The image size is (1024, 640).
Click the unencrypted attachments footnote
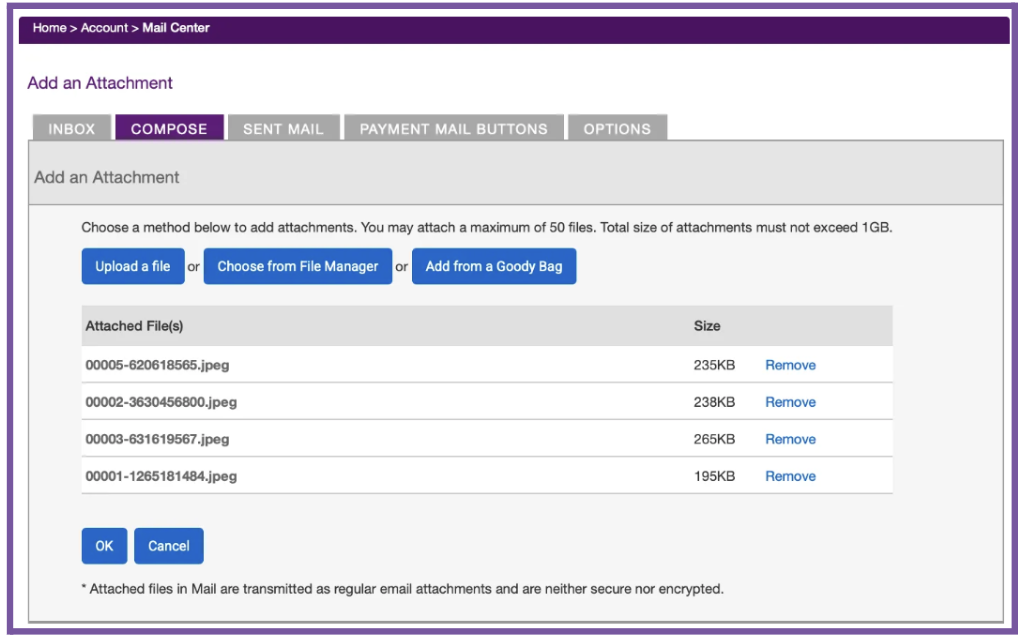(402, 589)
